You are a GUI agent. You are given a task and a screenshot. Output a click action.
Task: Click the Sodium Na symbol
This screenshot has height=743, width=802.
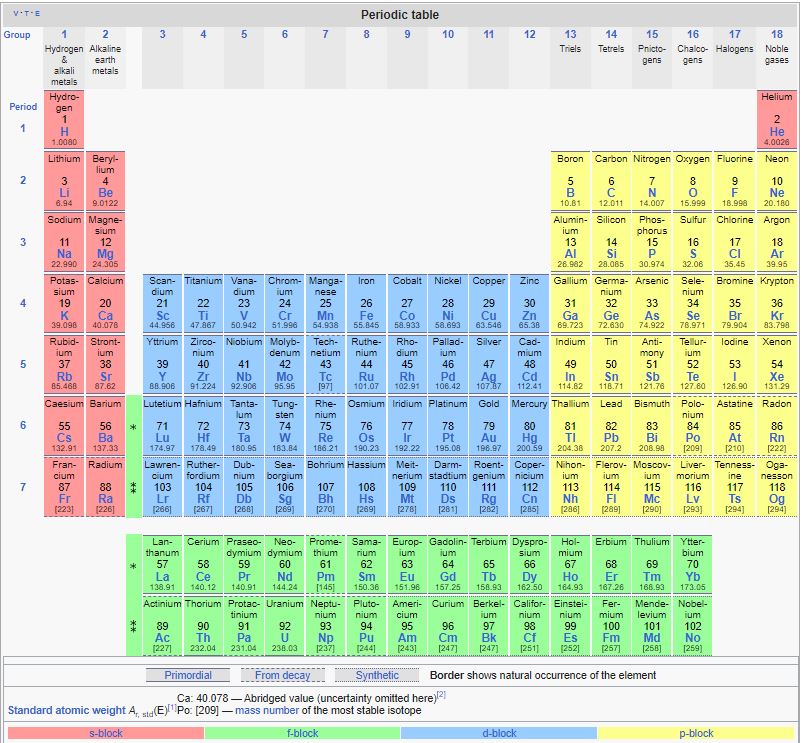pos(64,254)
